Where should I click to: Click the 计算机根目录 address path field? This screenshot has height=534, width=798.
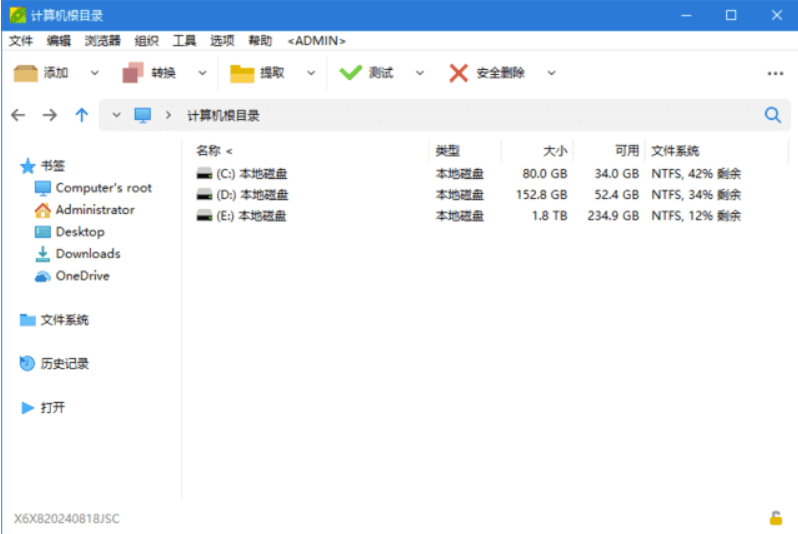point(224,116)
